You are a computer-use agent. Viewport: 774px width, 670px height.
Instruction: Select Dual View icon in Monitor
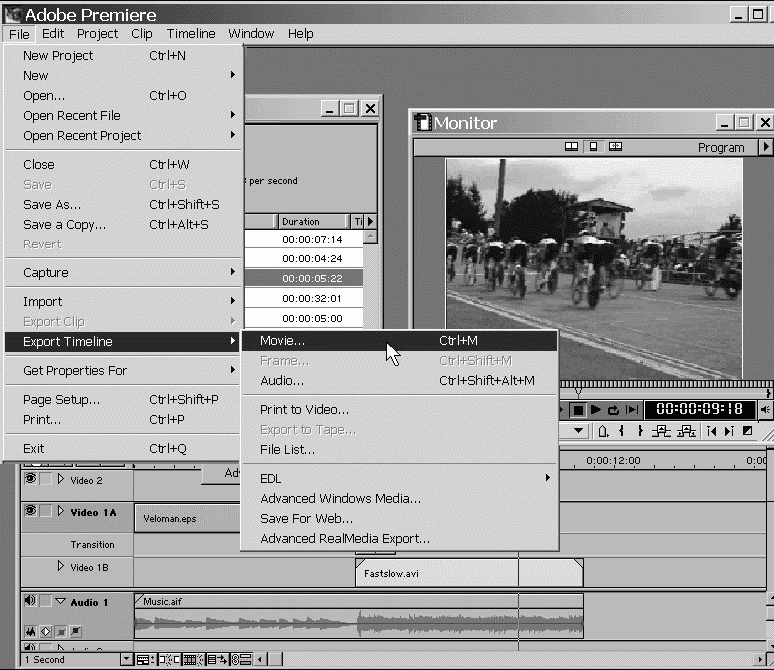pyautogui.click(x=571, y=147)
